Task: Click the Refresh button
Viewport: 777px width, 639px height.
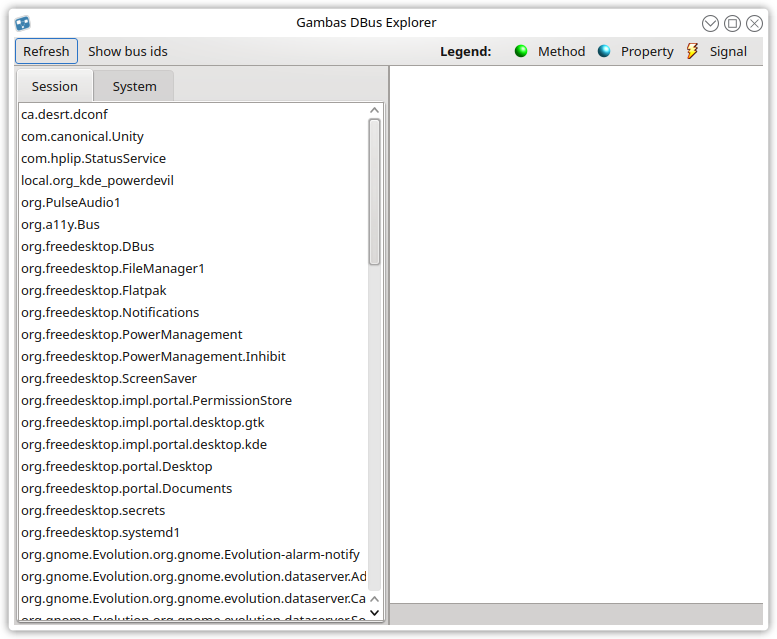Action: (46, 51)
